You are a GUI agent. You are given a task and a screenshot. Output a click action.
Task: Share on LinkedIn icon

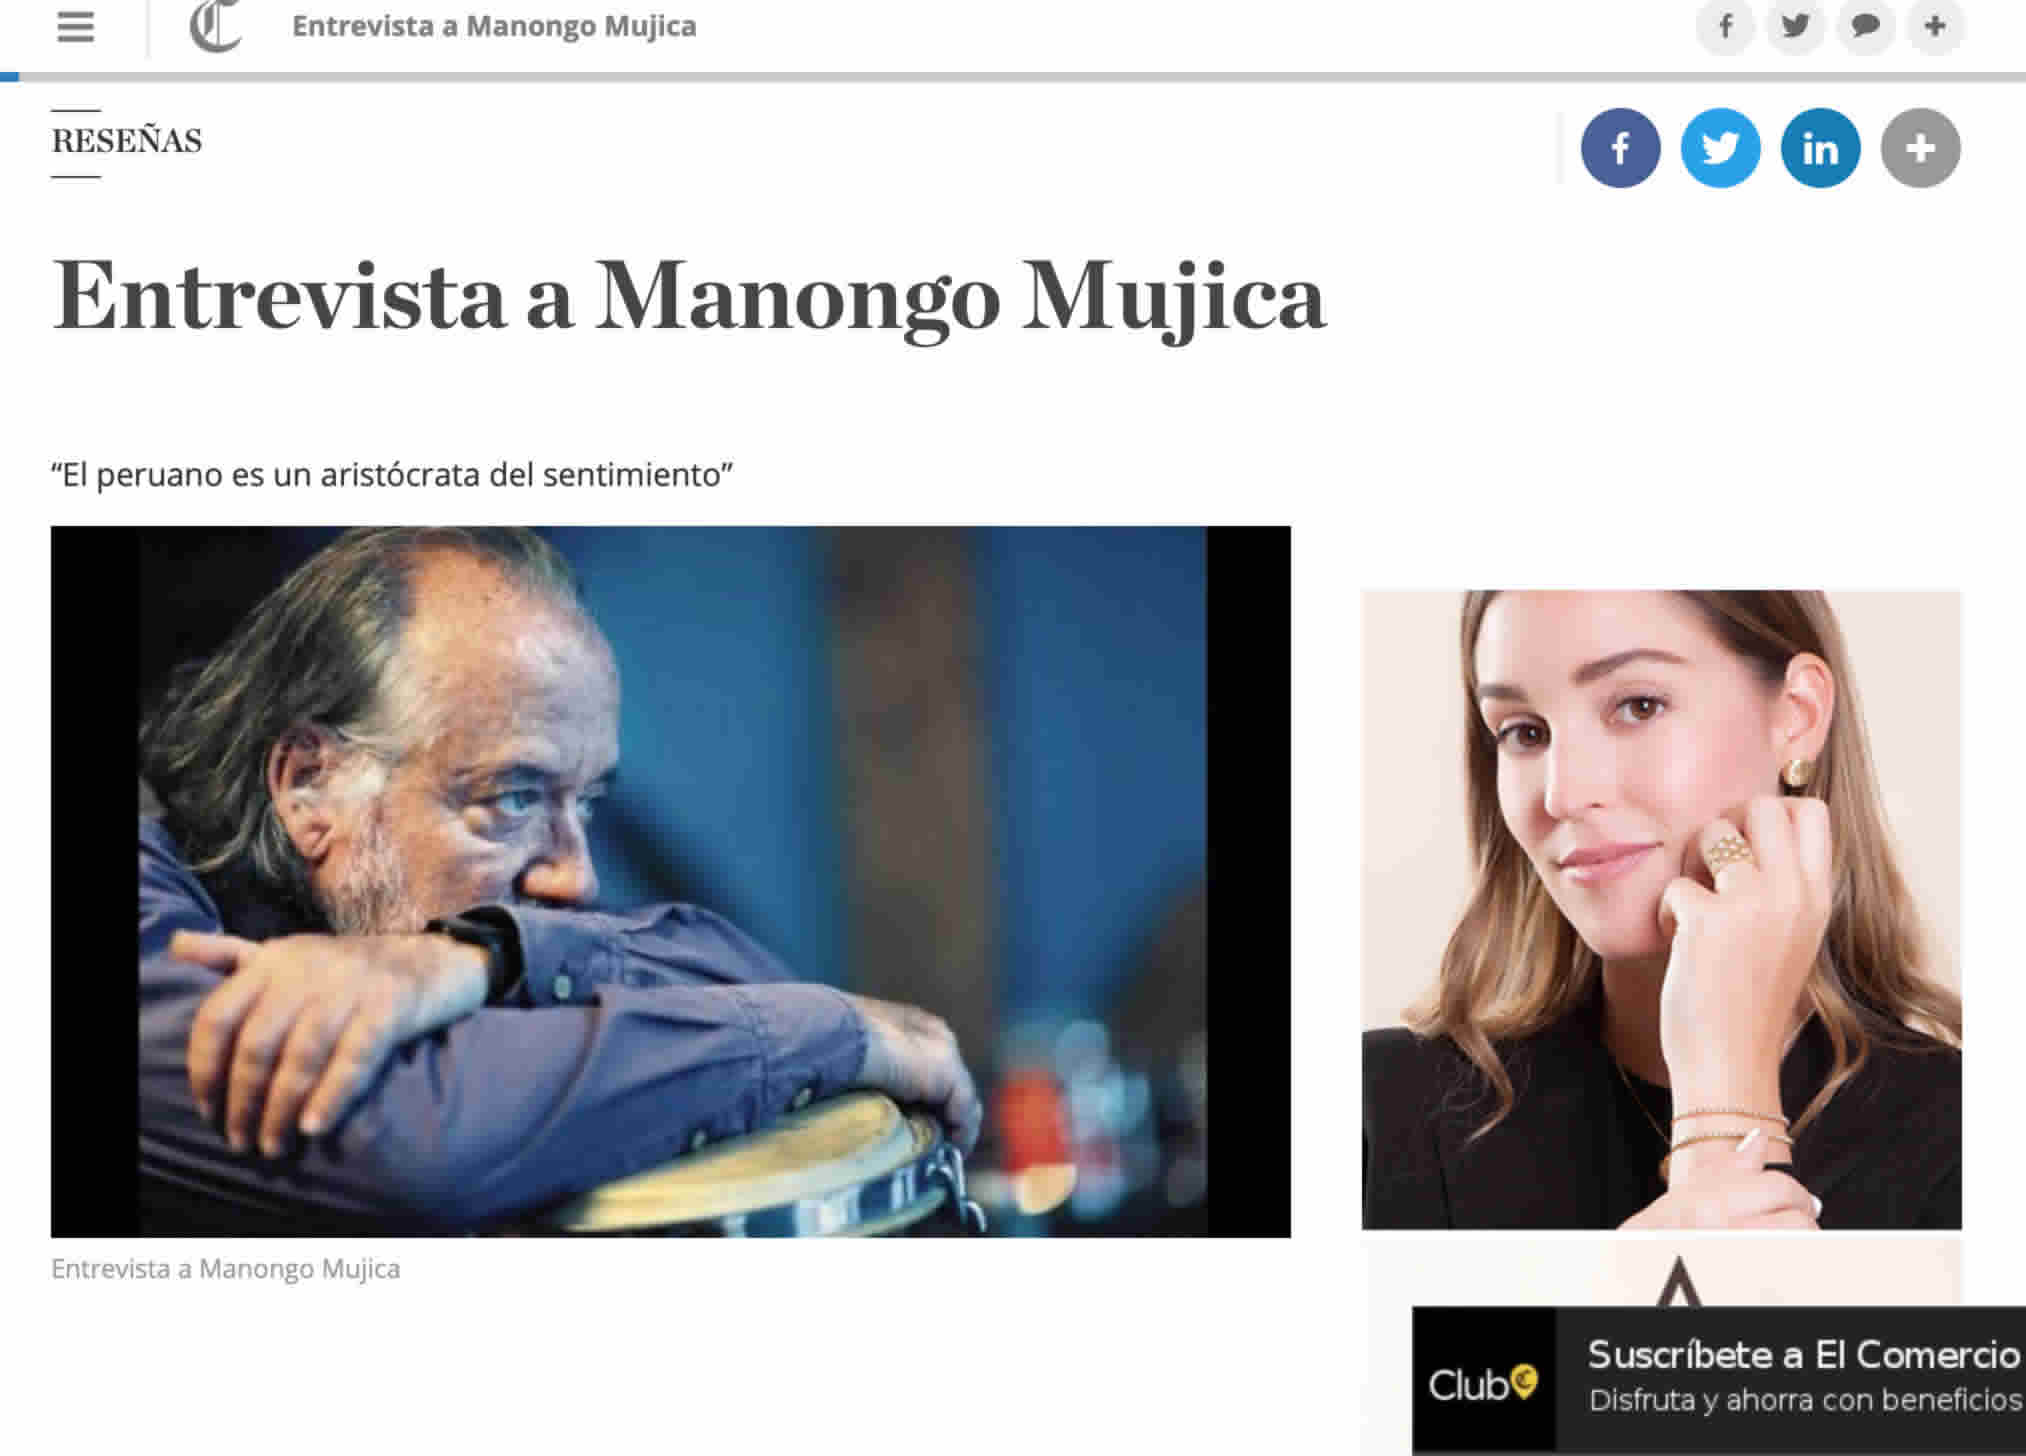[1820, 148]
